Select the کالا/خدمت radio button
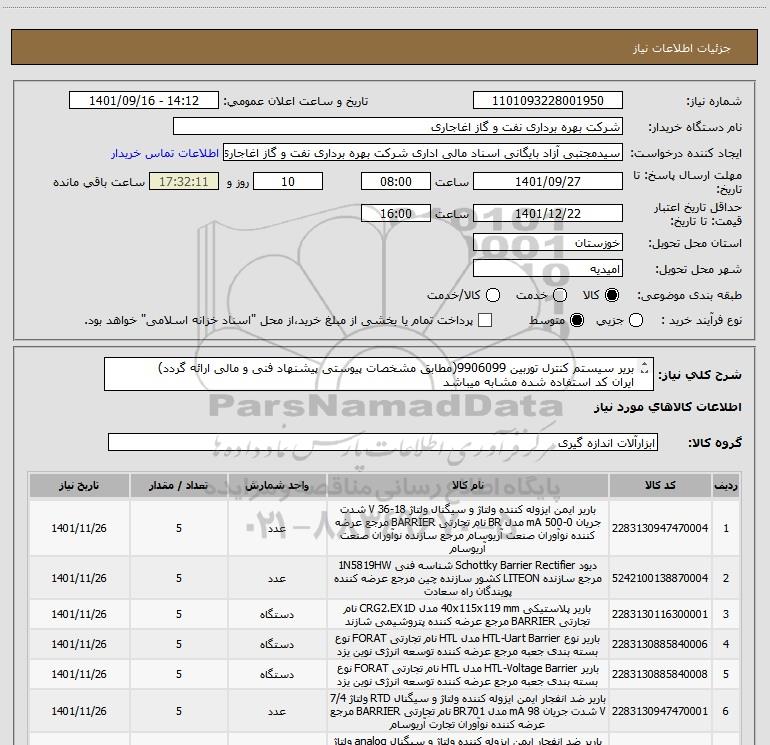 point(493,295)
